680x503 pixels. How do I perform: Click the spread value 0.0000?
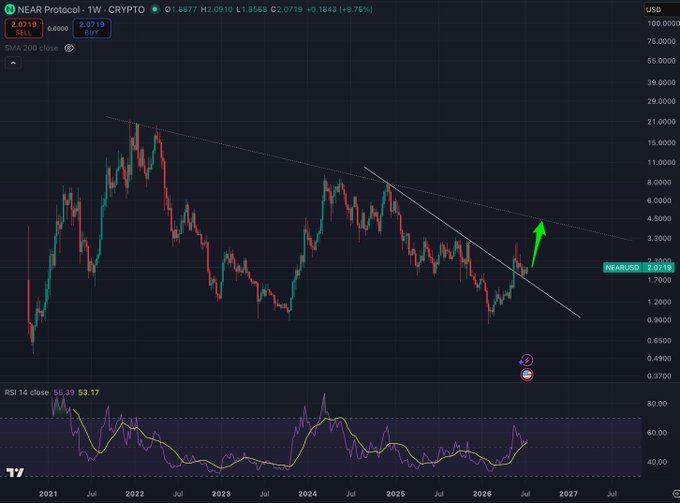tap(58, 29)
